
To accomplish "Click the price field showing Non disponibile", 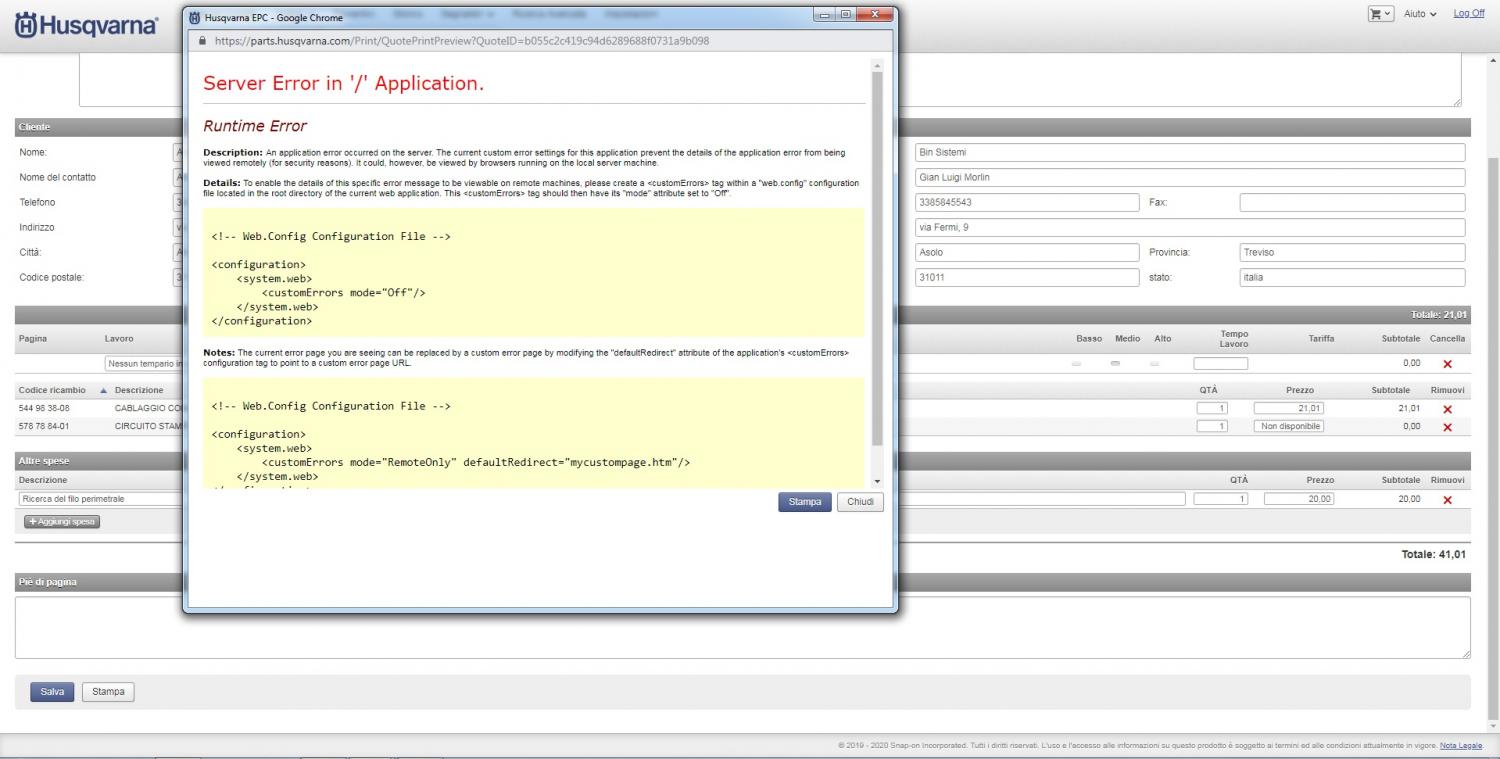I will (x=1289, y=426).
